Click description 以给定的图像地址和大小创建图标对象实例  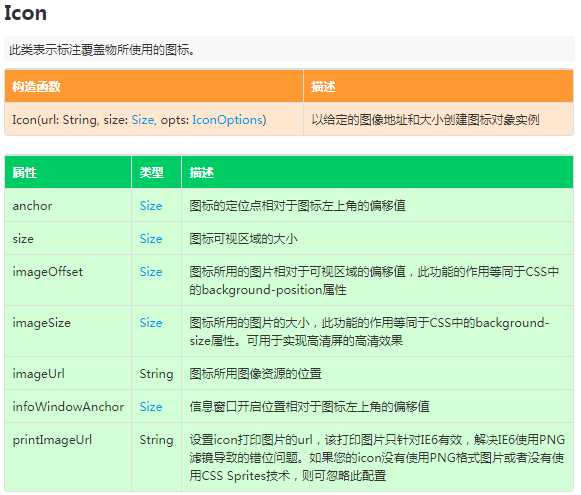coord(425,120)
